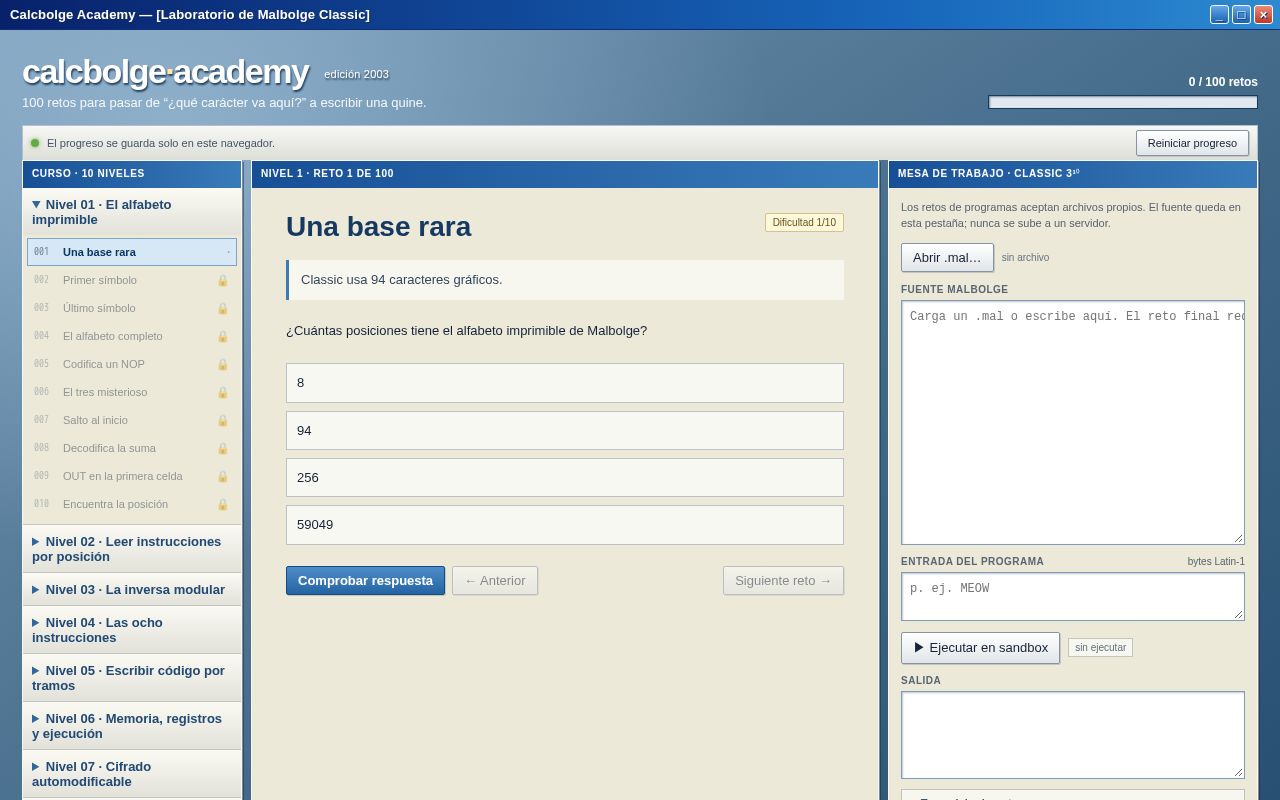Expand Nivel 02 · Leer instrucciones por posición

(132, 549)
